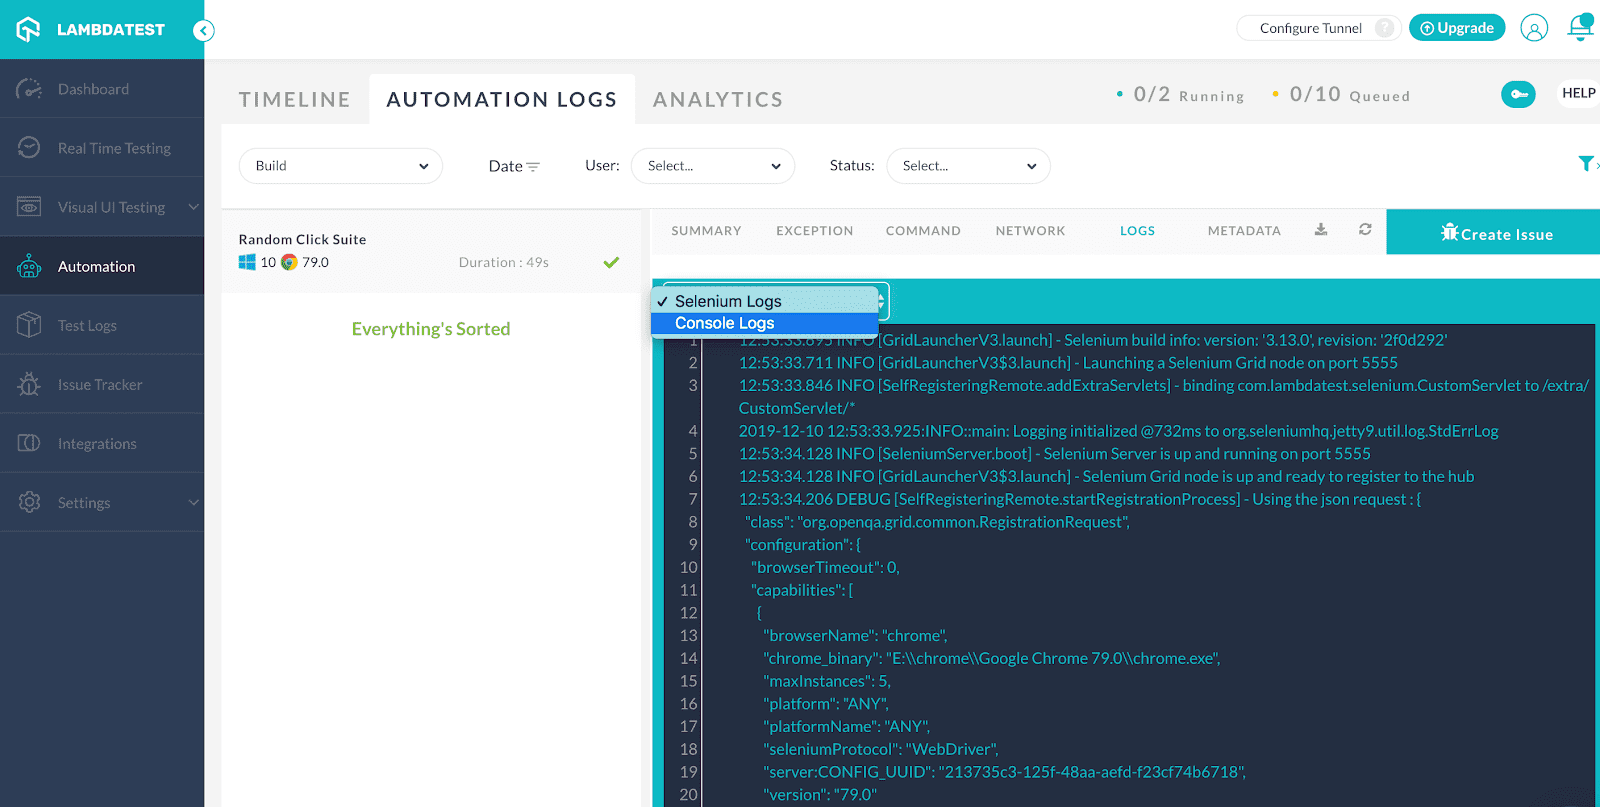Click the Everything's Sorted message
1600x807 pixels.
coord(431,329)
